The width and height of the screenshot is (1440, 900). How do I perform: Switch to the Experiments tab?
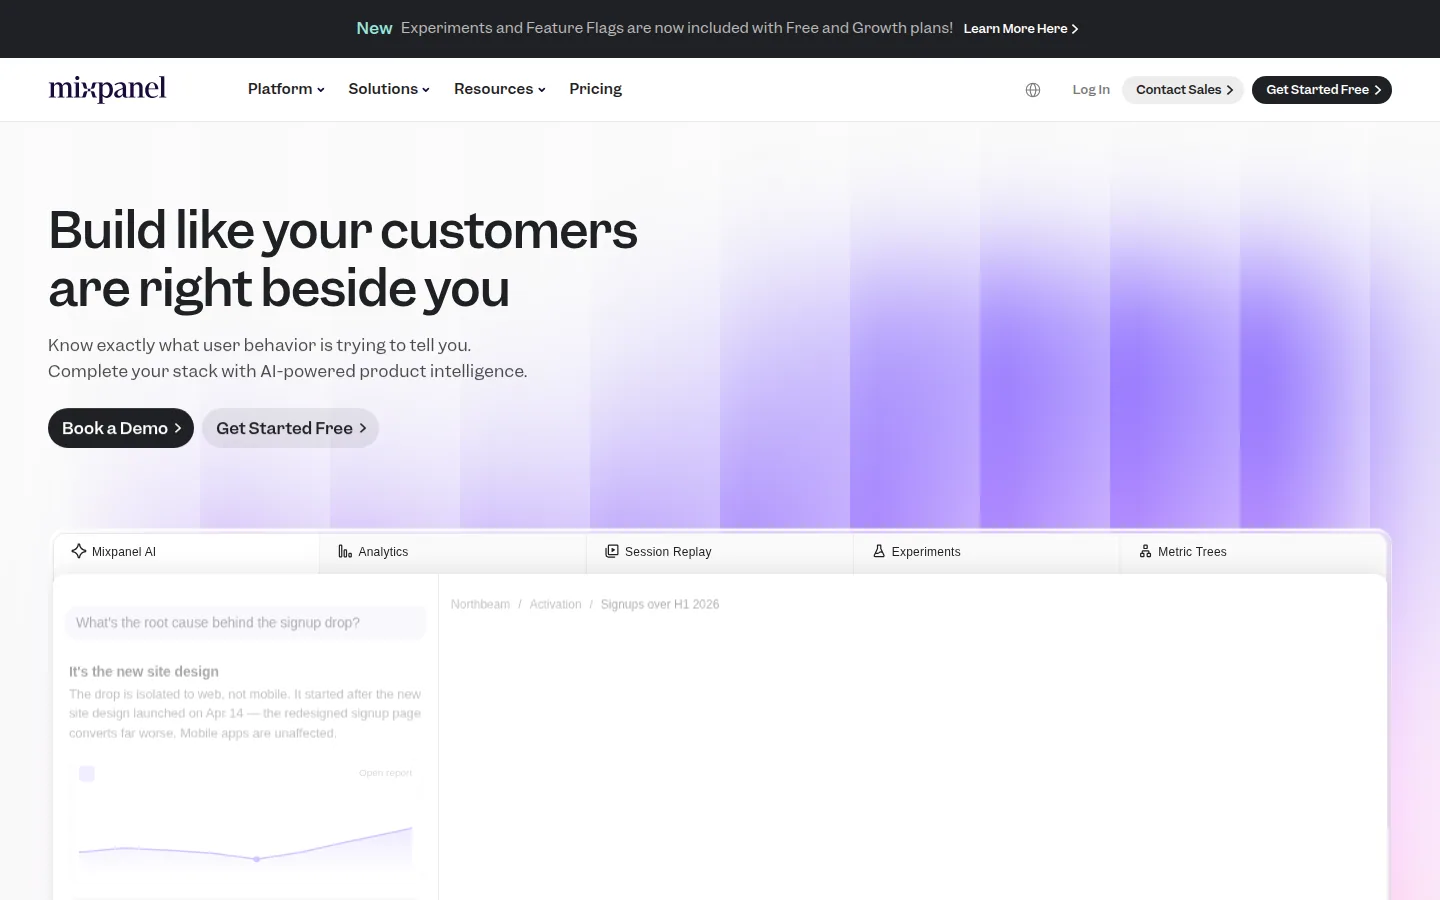(987, 552)
